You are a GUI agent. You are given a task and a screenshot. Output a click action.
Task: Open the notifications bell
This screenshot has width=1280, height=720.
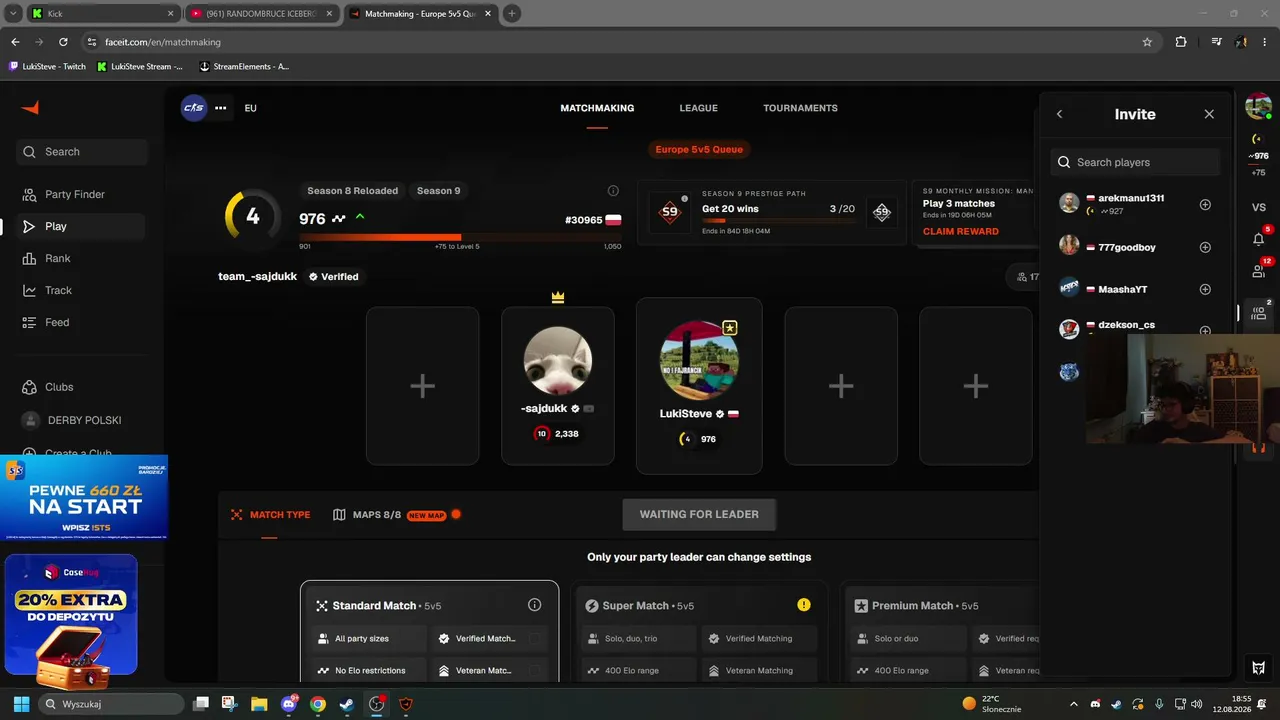(1259, 239)
